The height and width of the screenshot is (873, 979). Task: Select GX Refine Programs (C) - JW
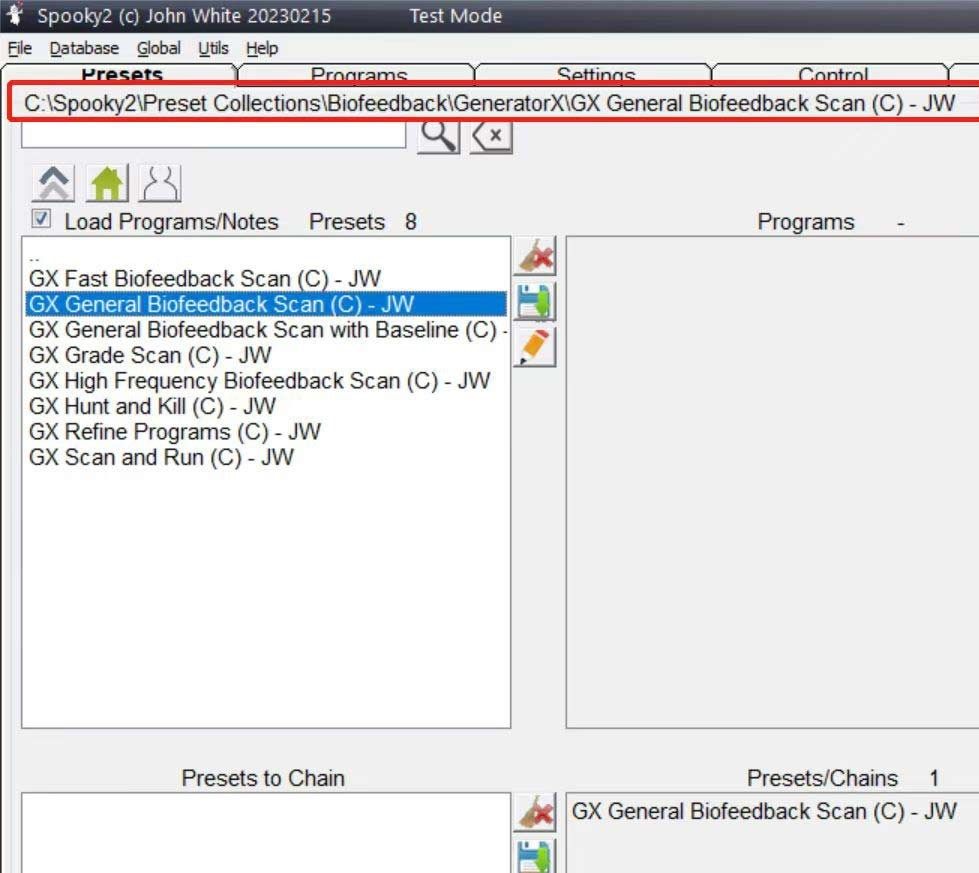267,432
